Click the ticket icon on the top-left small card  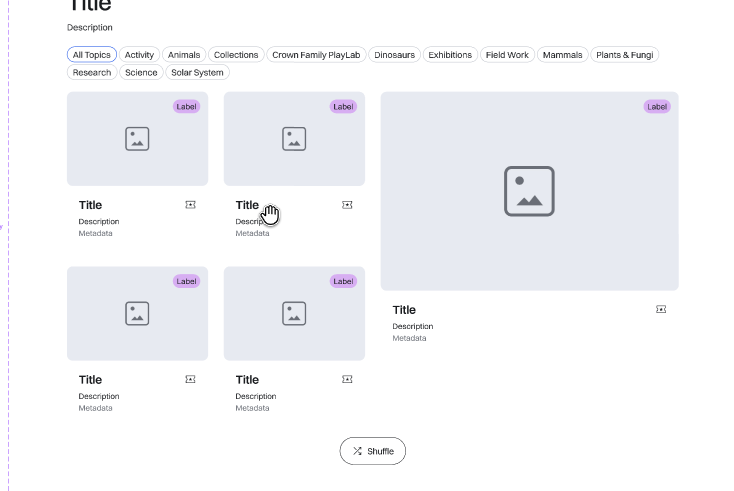pyautogui.click(x=191, y=205)
